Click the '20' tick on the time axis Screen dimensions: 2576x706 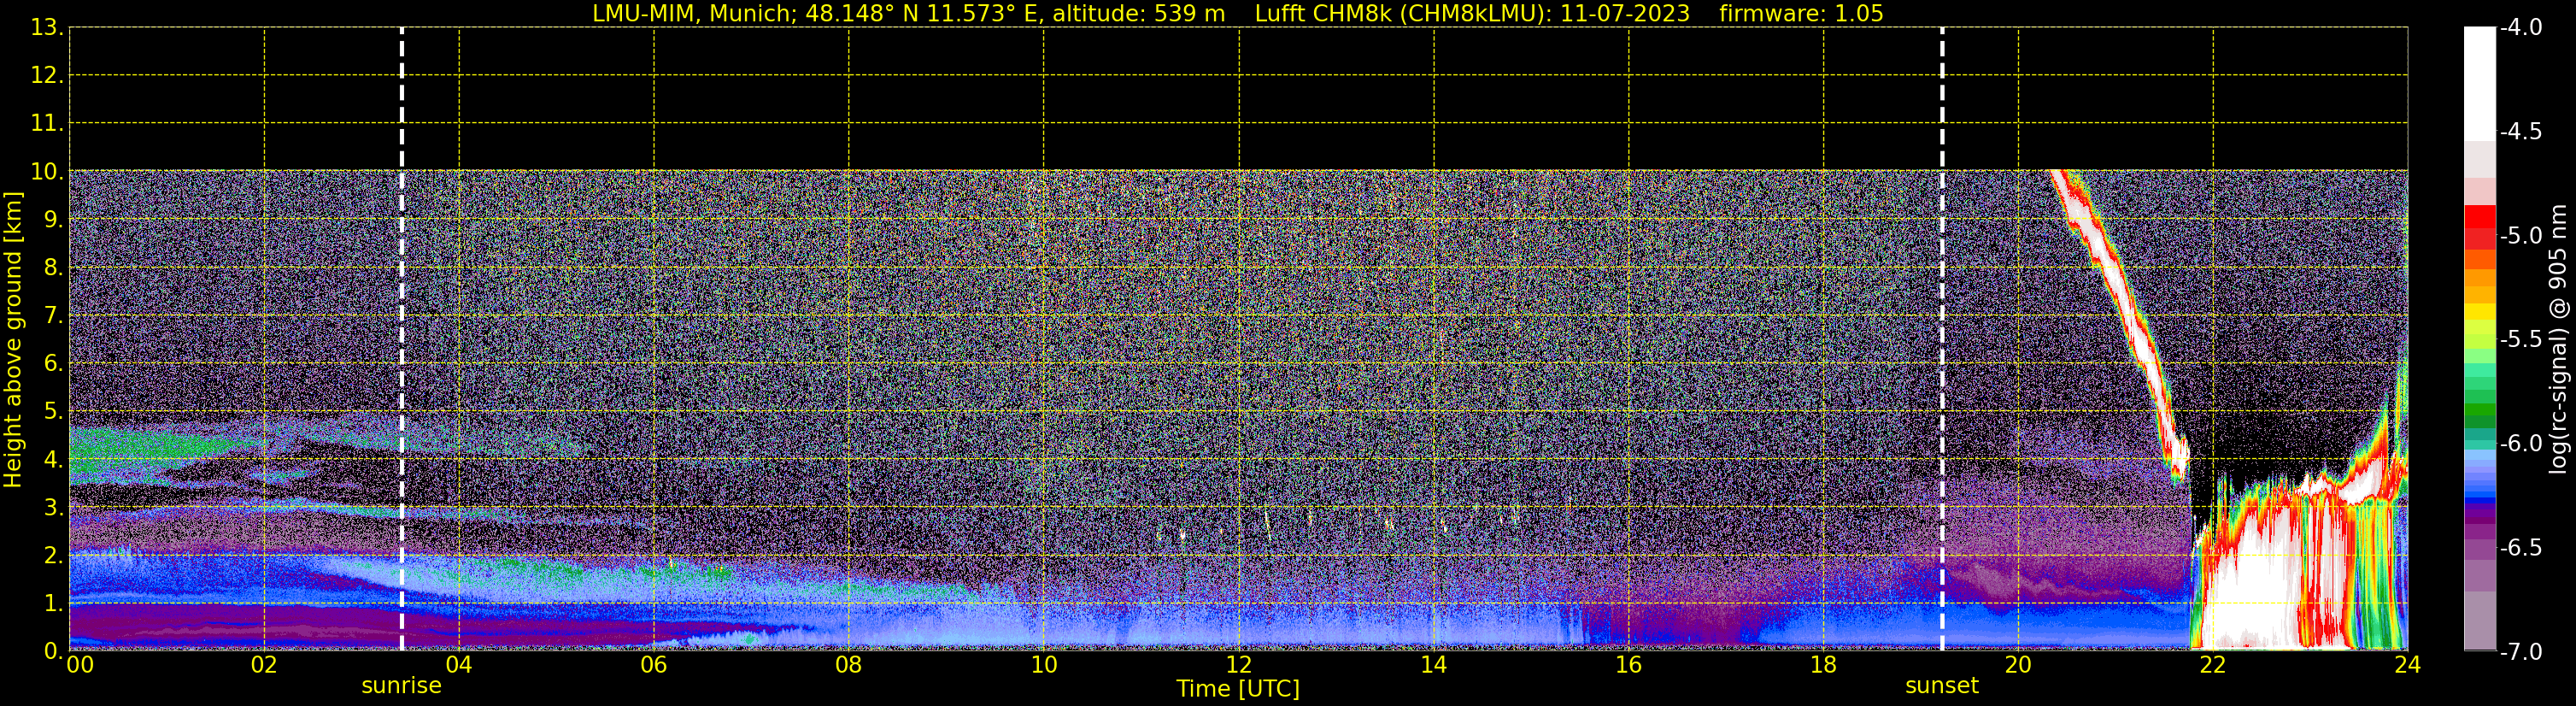point(2018,665)
